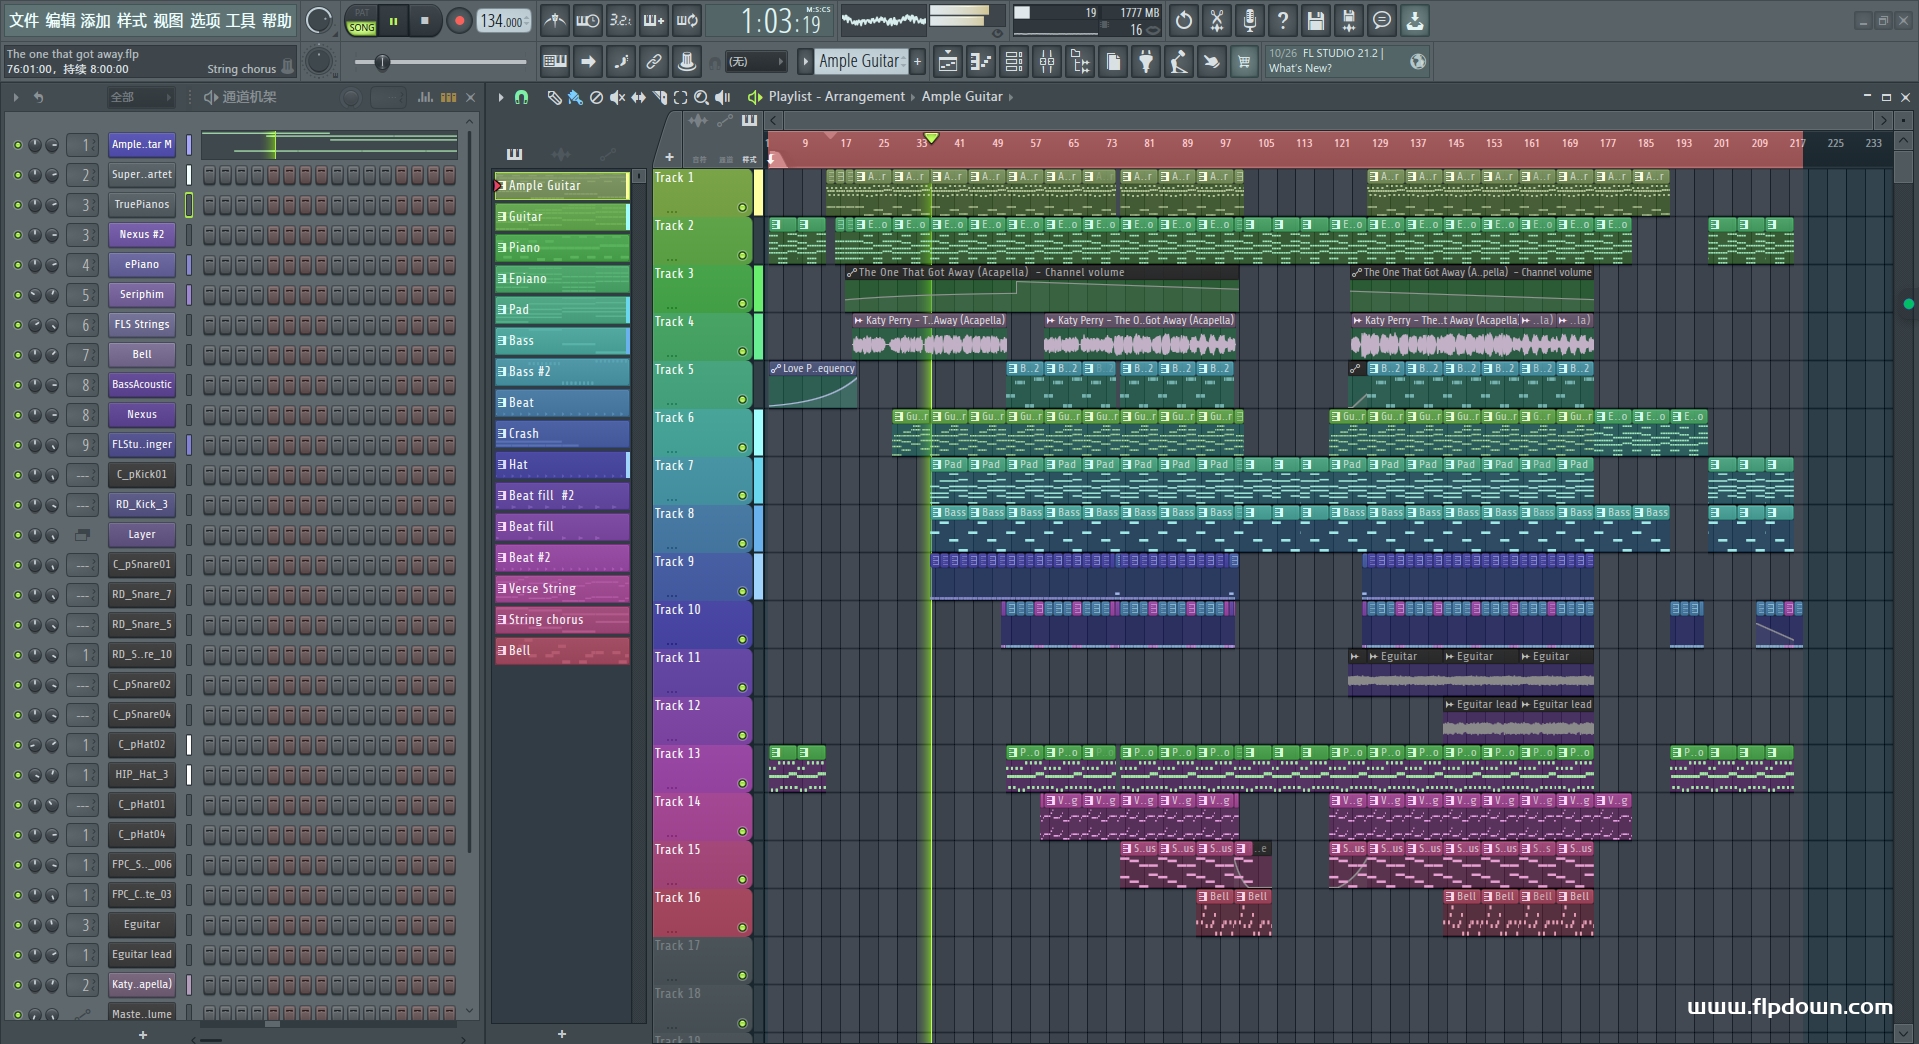Open the channel rack options arrow

coord(16,97)
